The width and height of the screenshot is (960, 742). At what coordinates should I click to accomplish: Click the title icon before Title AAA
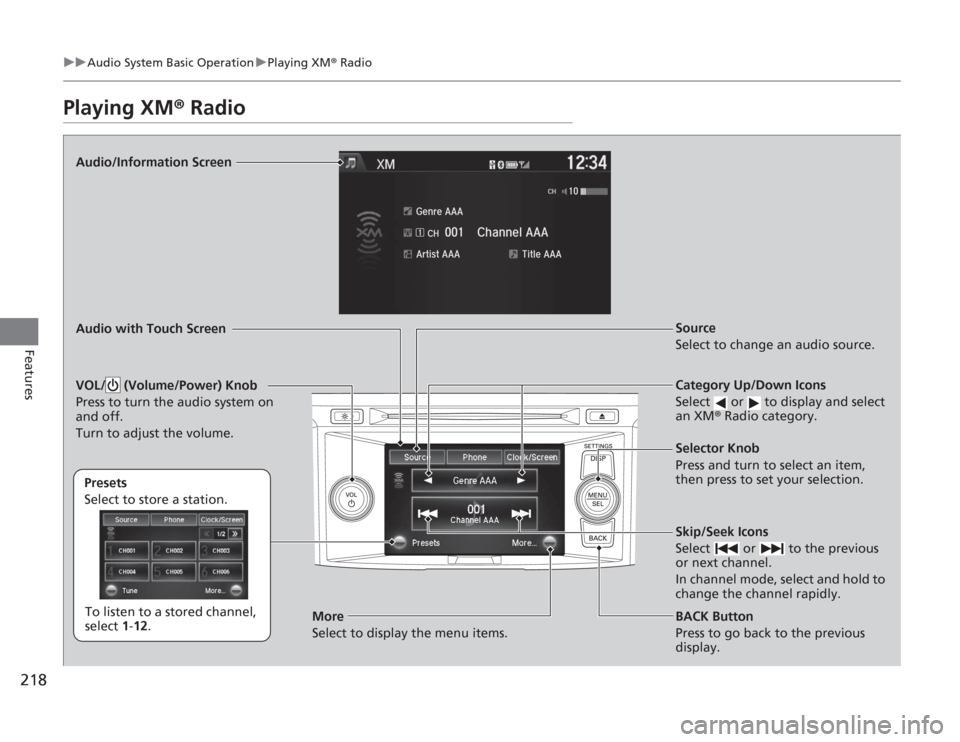pyautogui.click(x=513, y=254)
